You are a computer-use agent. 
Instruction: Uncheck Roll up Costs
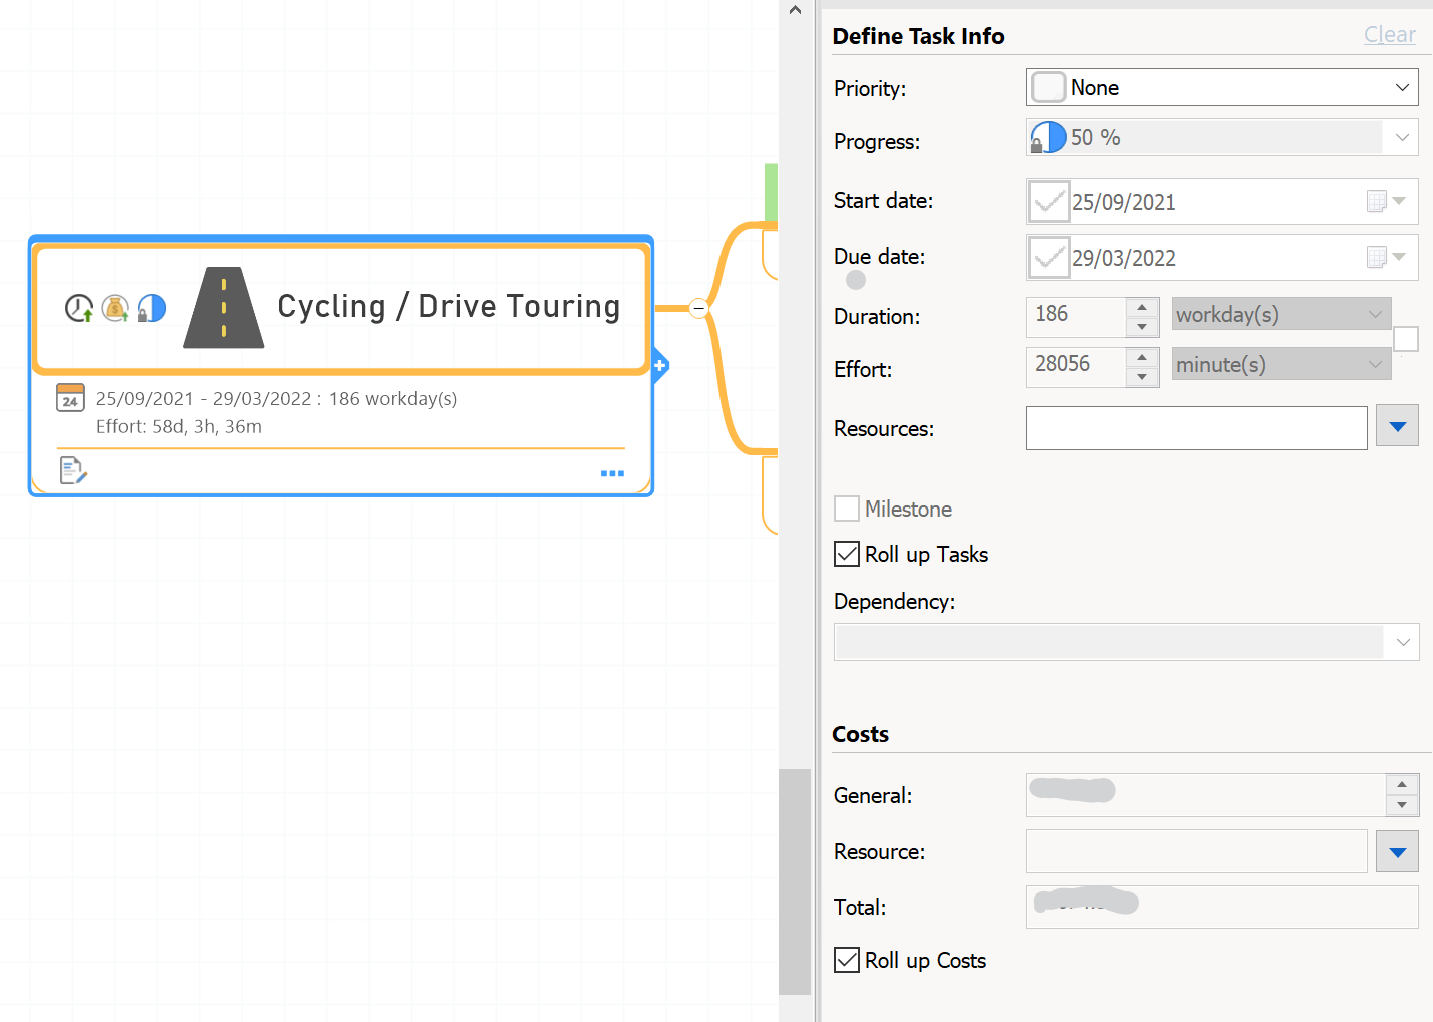click(x=847, y=960)
